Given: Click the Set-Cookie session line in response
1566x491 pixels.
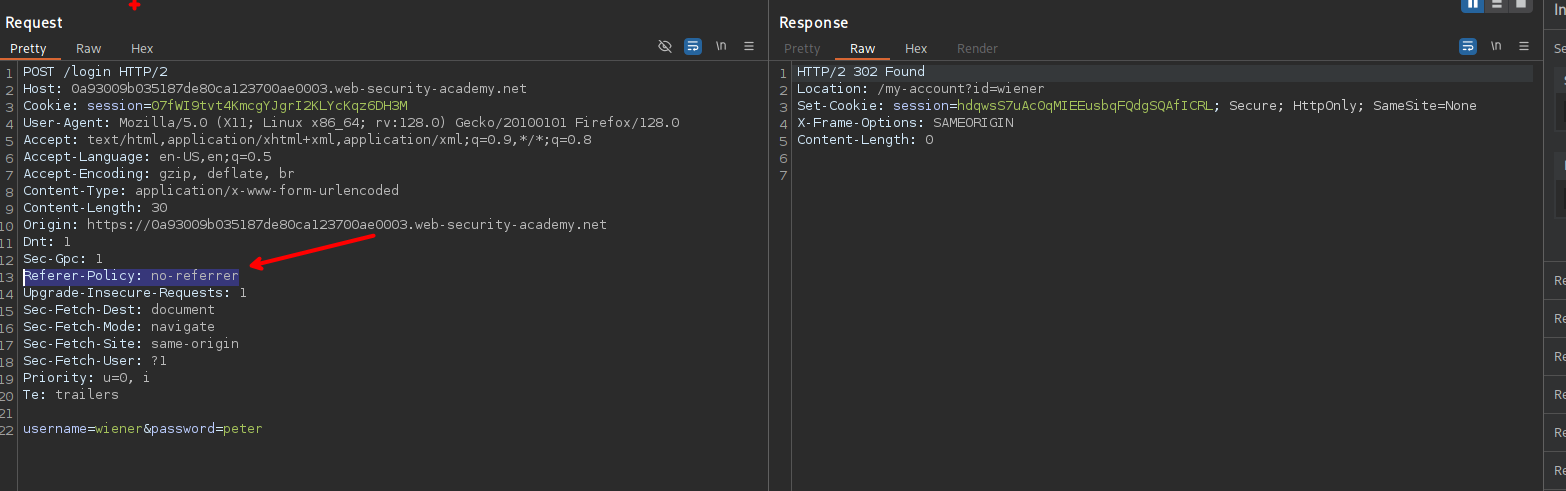Looking at the screenshot, I should pyautogui.click(x=1136, y=106).
